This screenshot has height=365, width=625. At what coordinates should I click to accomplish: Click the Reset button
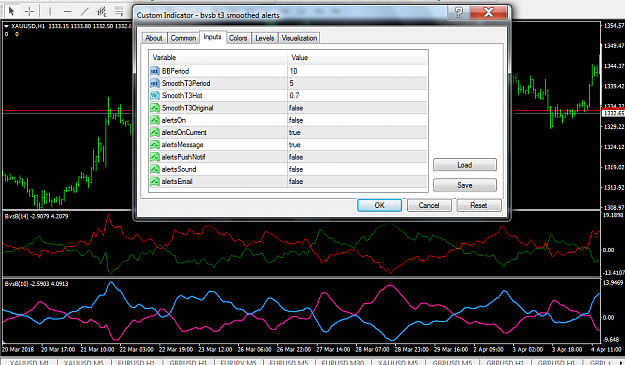(479, 205)
